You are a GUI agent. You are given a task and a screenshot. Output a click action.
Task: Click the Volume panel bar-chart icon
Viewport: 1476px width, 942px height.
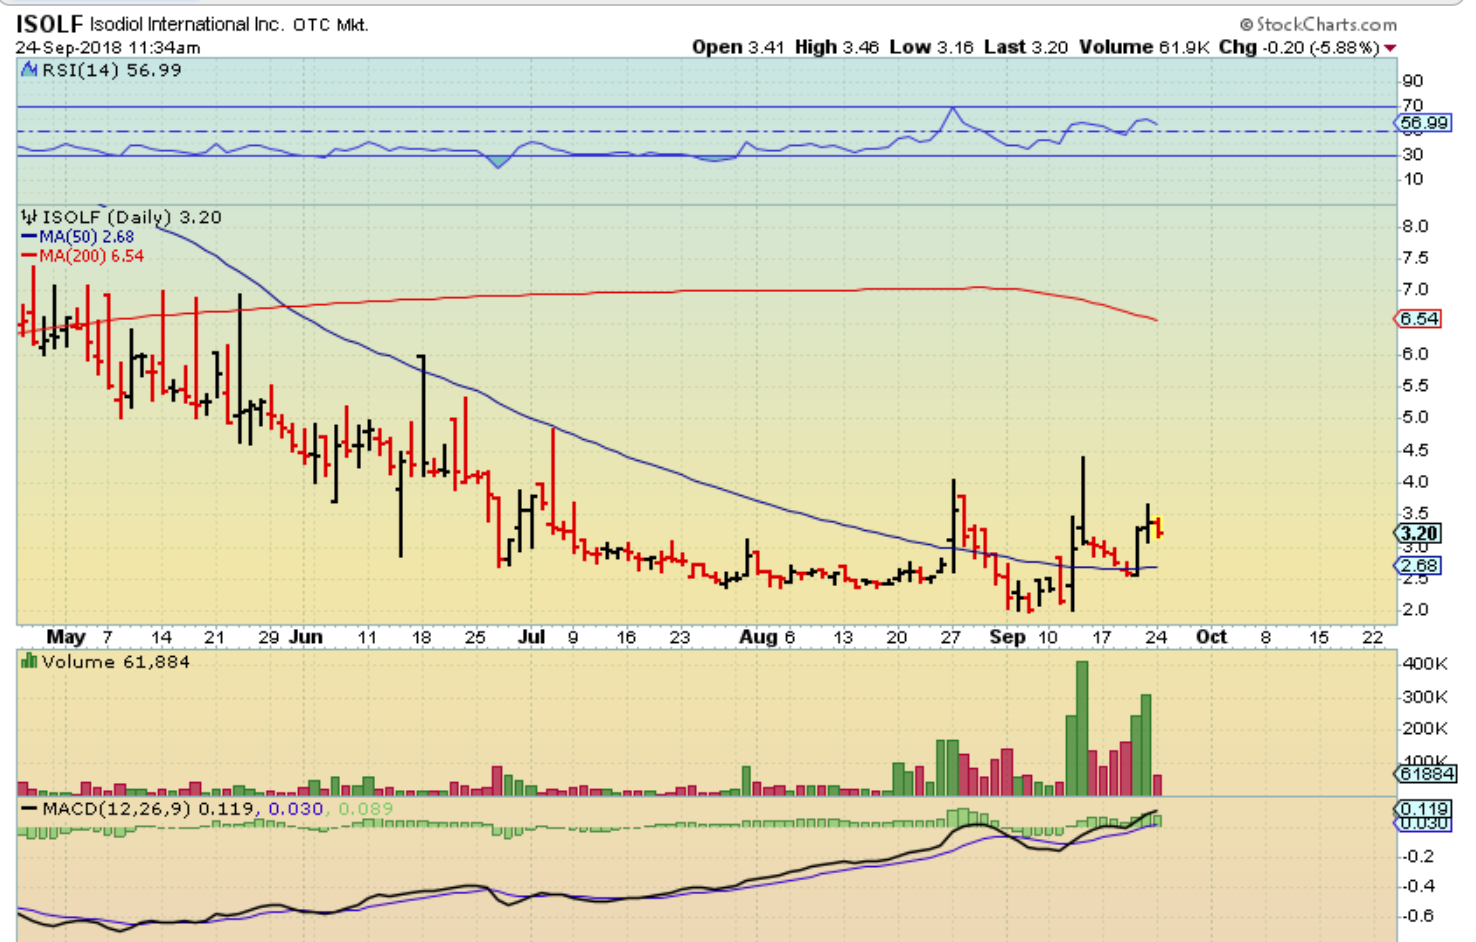(x=29, y=662)
